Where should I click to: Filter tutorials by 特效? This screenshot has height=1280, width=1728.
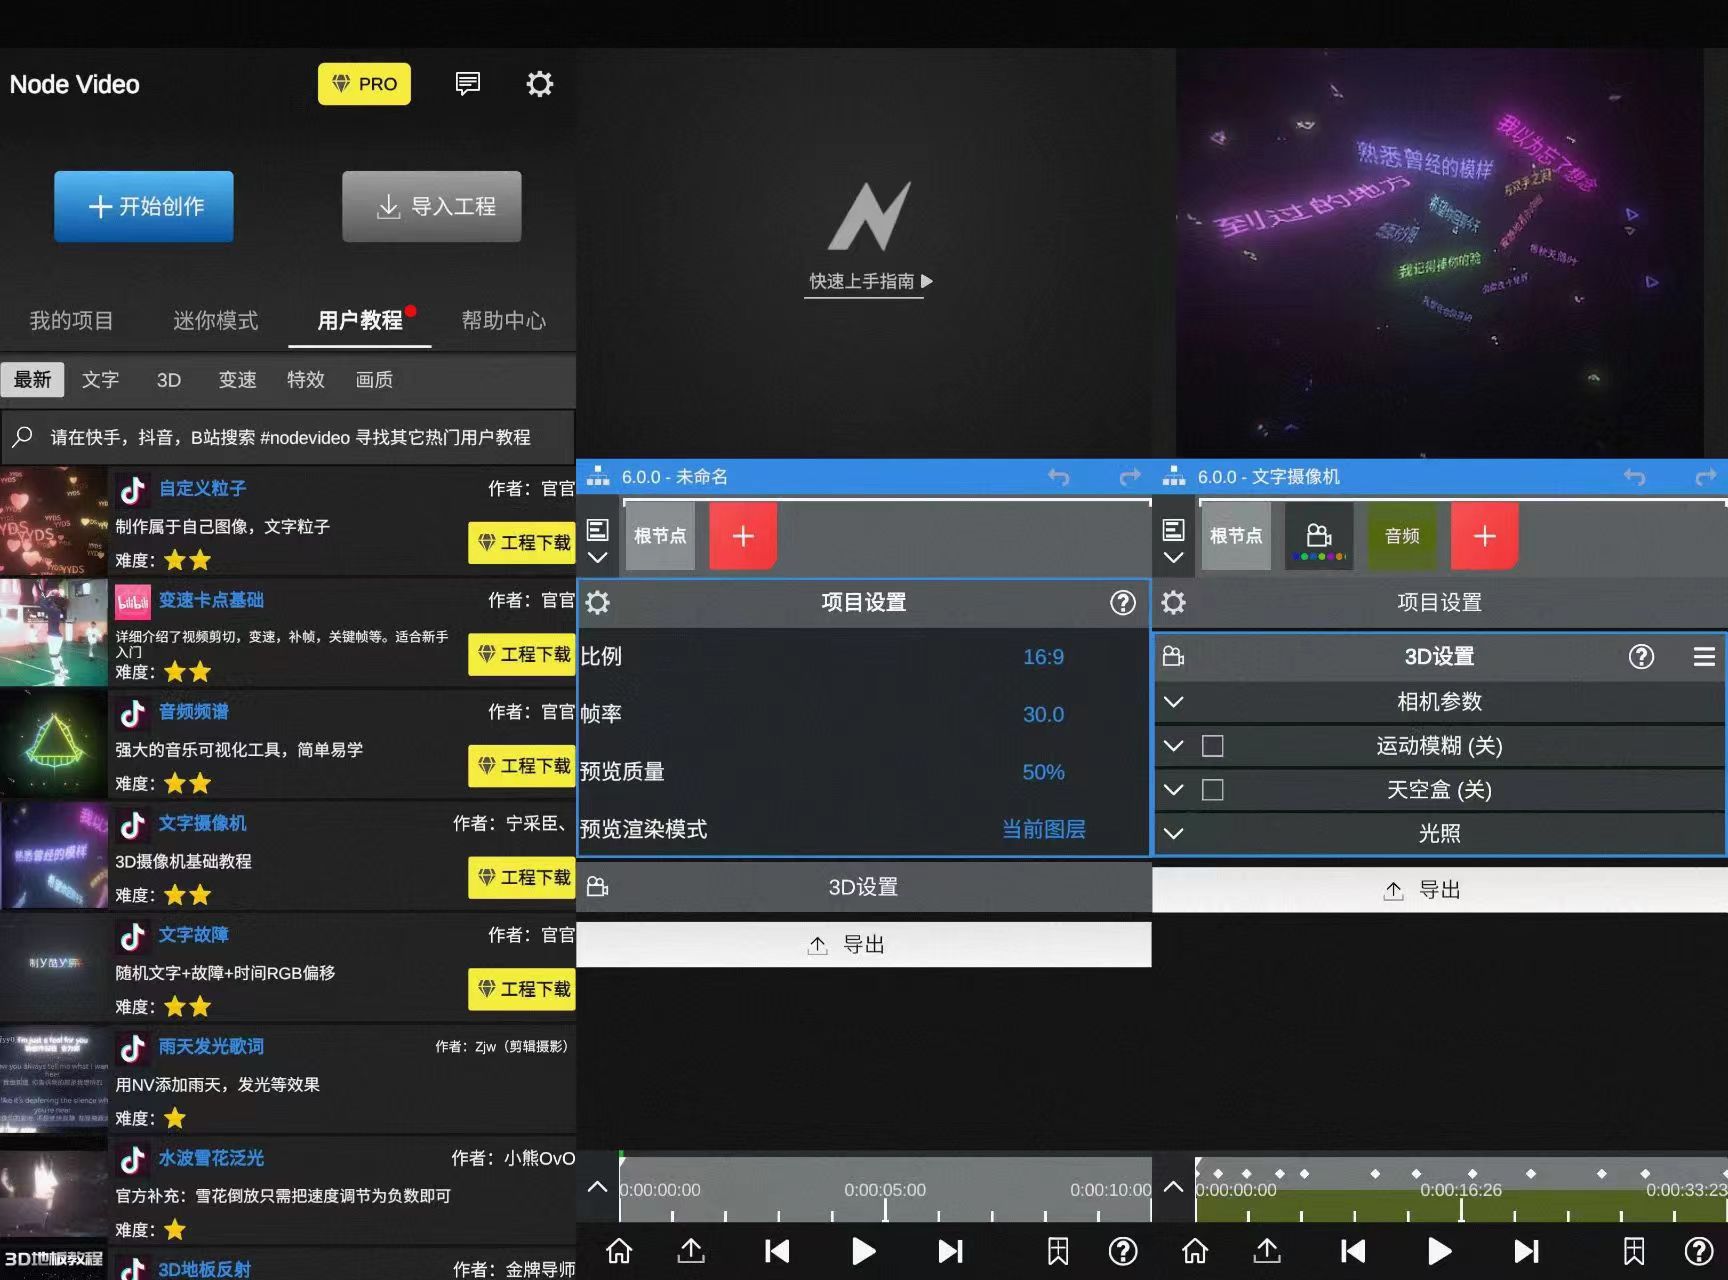tap(305, 379)
